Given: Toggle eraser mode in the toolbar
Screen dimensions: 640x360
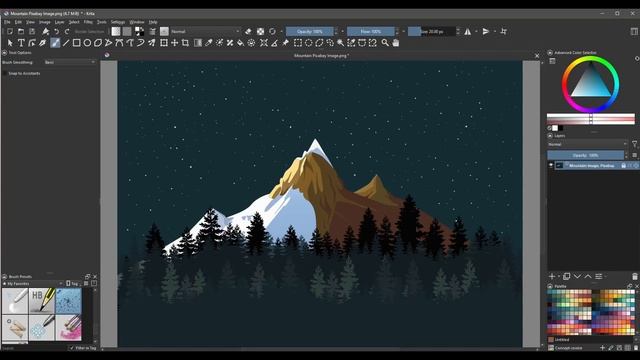Looking at the screenshot, I should [x=248, y=31].
